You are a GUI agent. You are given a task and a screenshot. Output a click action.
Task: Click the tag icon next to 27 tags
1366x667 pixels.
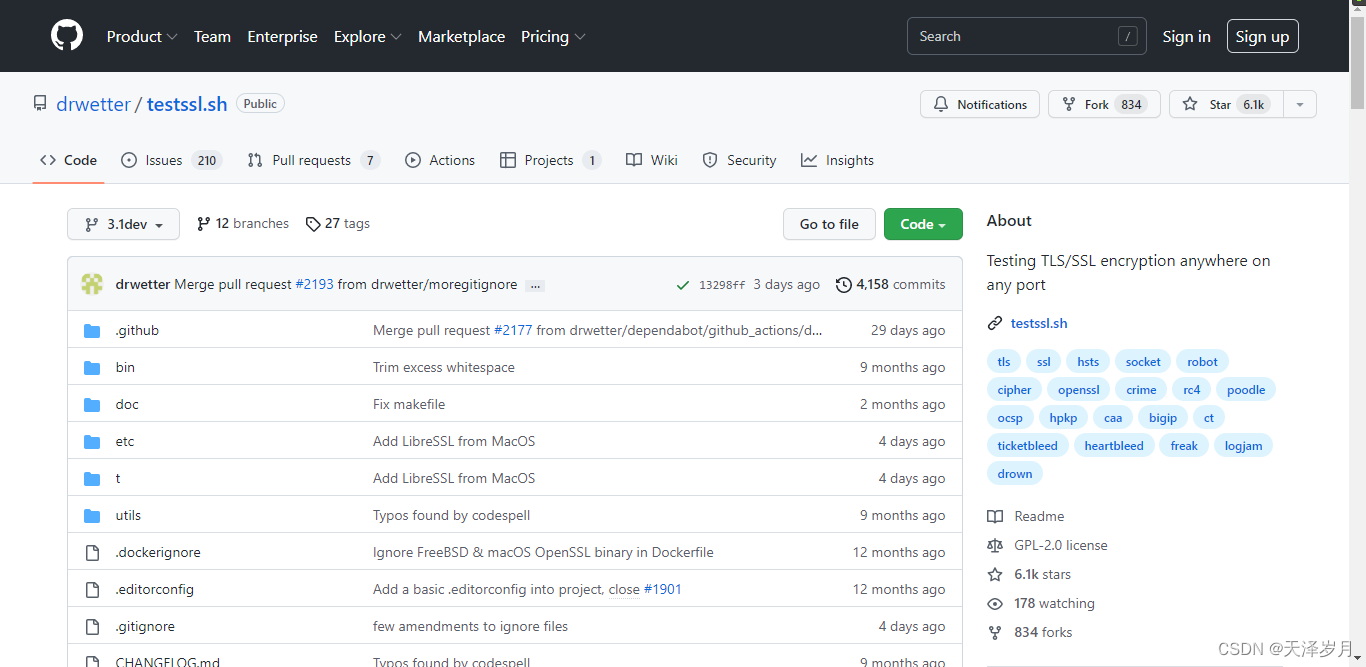coord(313,224)
